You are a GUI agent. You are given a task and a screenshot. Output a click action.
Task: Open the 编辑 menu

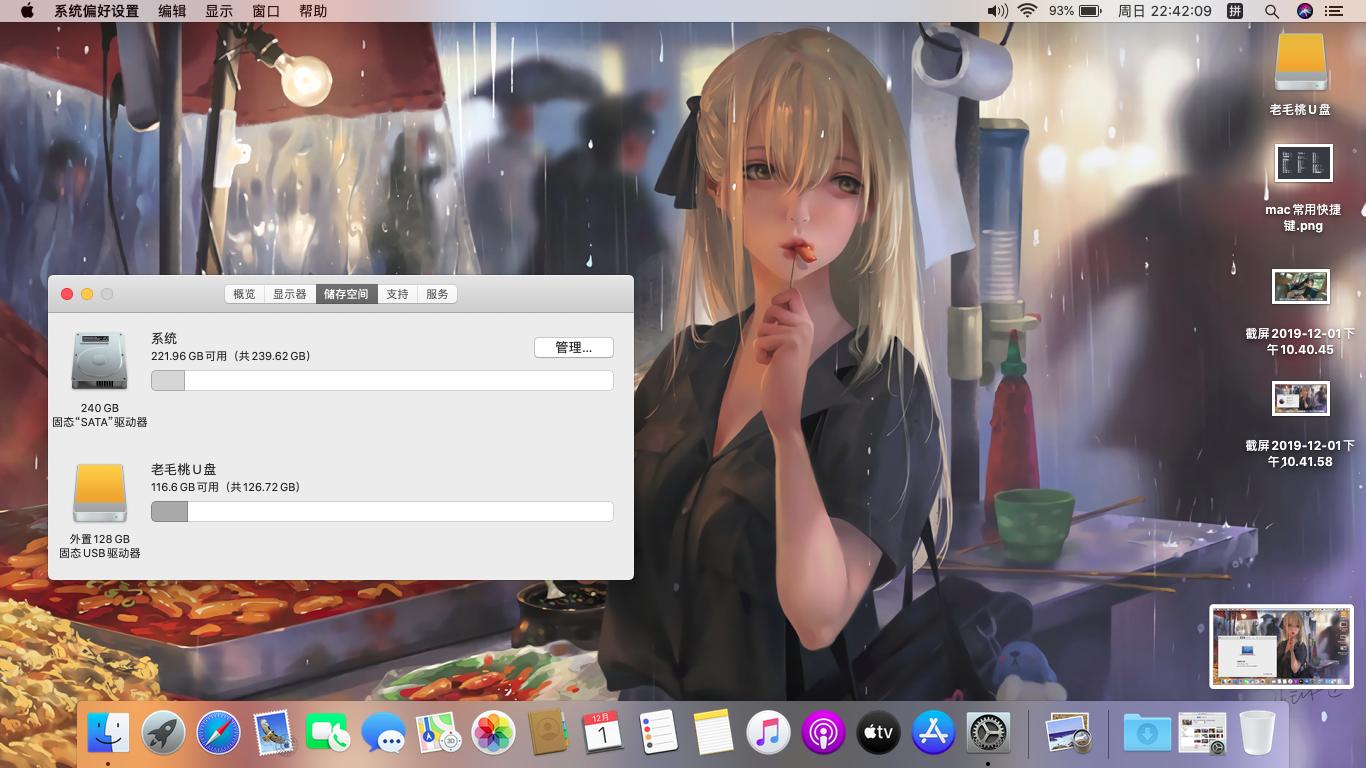(x=172, y=11)
